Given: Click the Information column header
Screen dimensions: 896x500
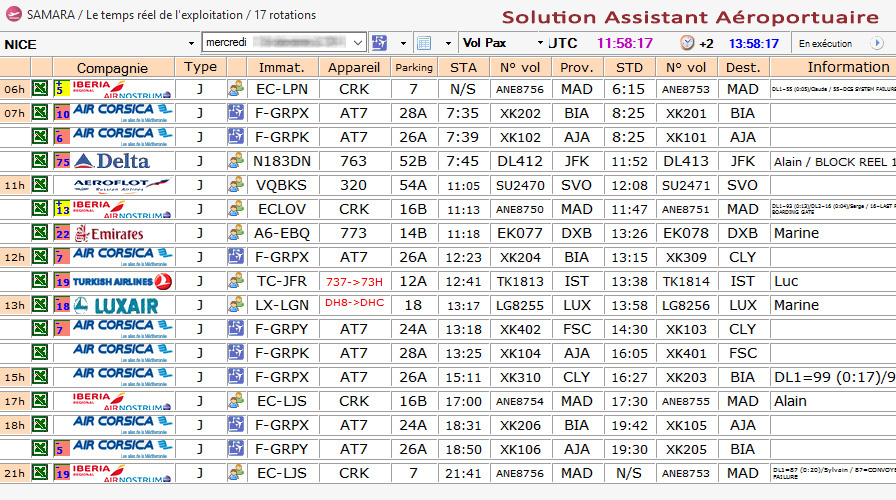Looking at the screenshot, I should pyautogui.click(x=833, y=67).
